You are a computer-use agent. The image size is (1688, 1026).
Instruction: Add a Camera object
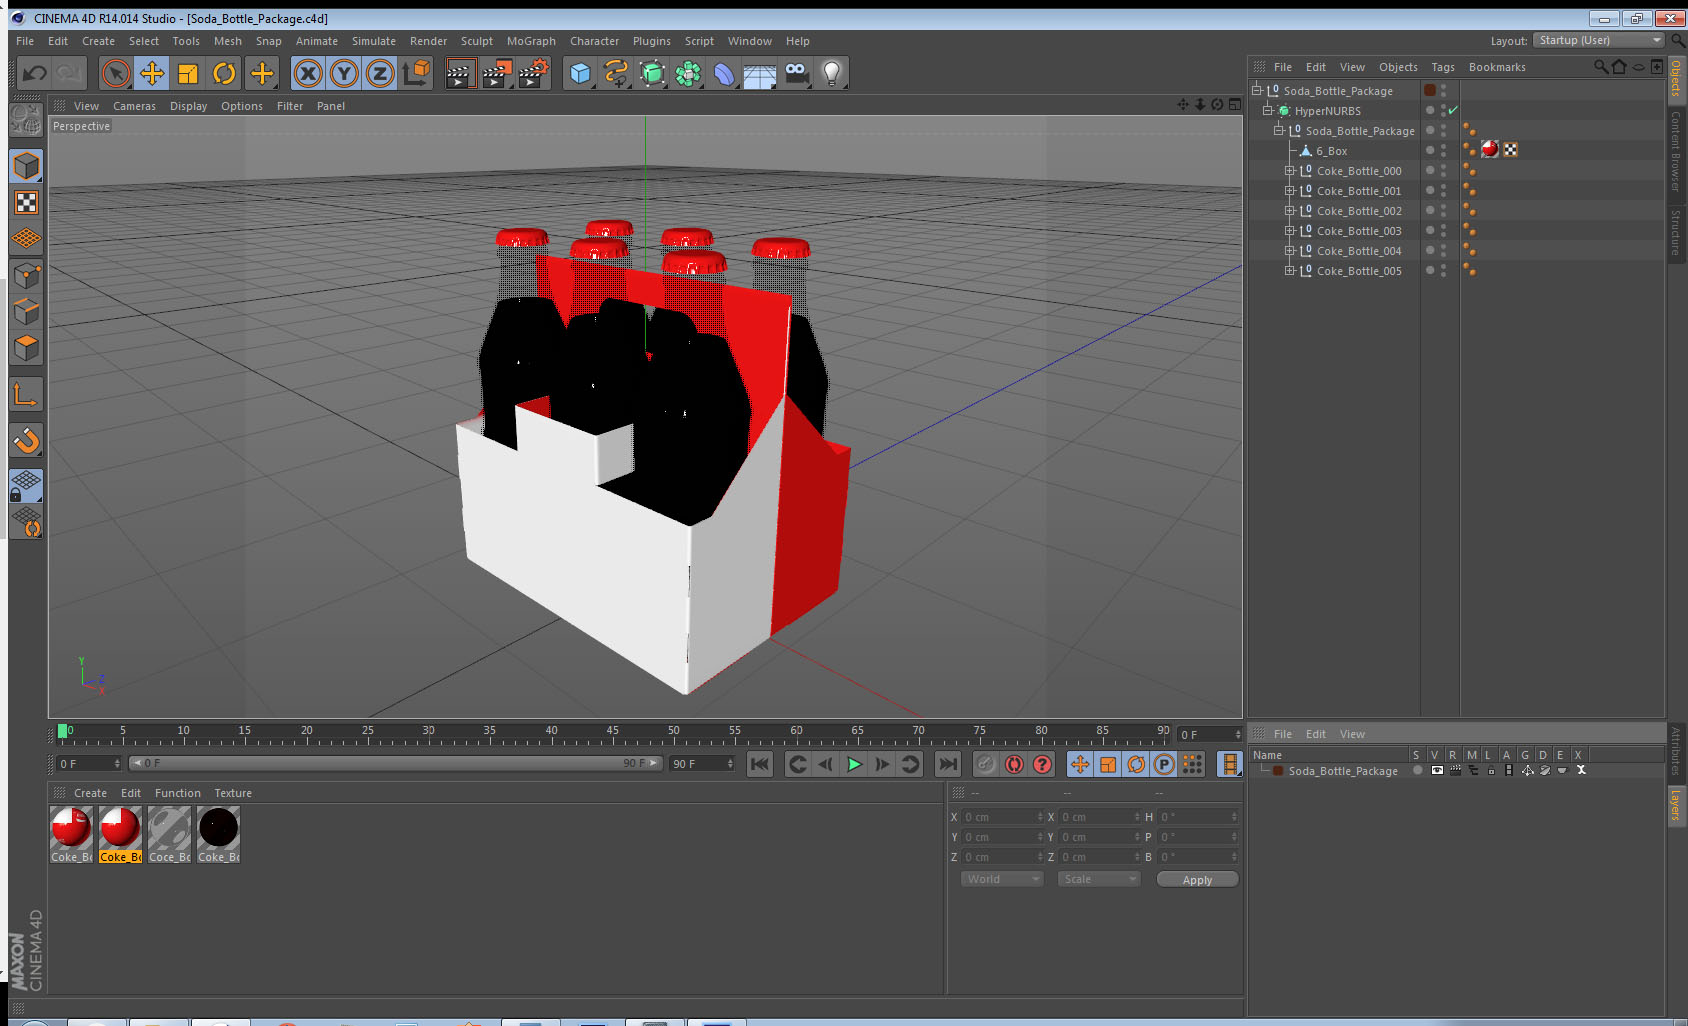[796, 73]
